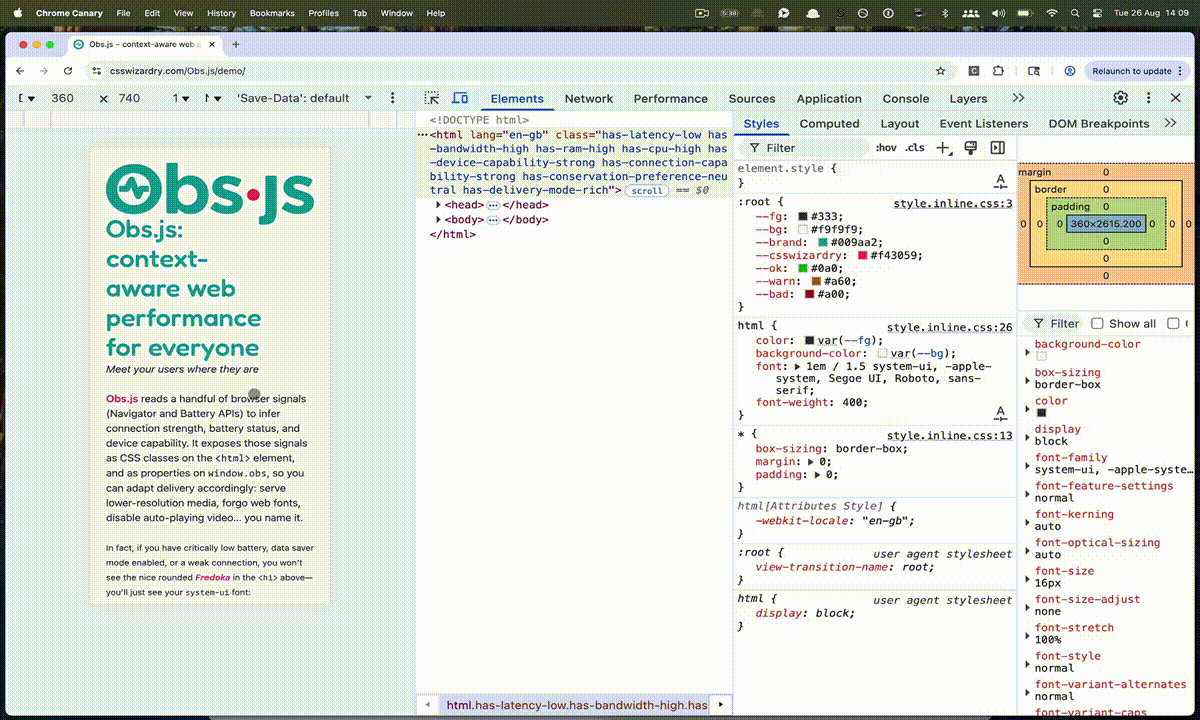
Task: Enable the Show all checkbox
Action: pyautogui.click(x=1097, y=323)
